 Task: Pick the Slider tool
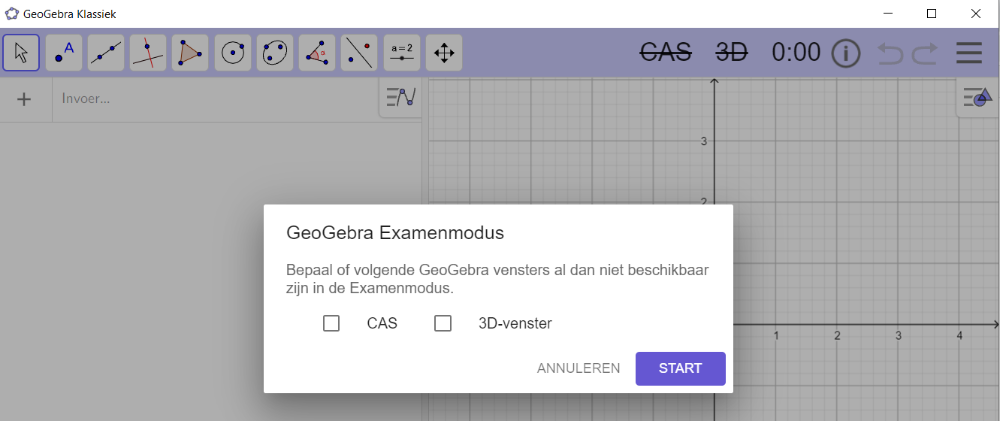click(402, 52)
